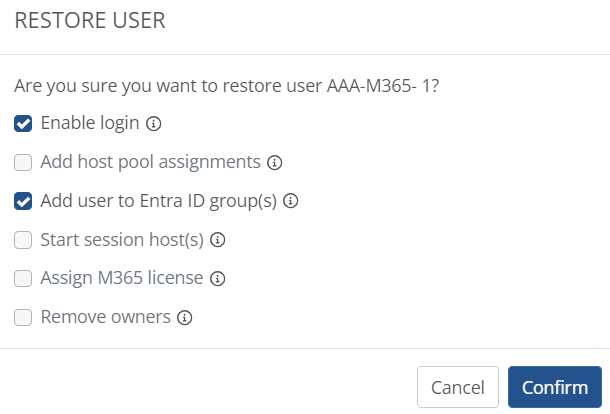Image resolution: width=610 pixels, height=414 pixels.
Task: Click the 'Start session host(s)' label text
Action: pos(122,240)
